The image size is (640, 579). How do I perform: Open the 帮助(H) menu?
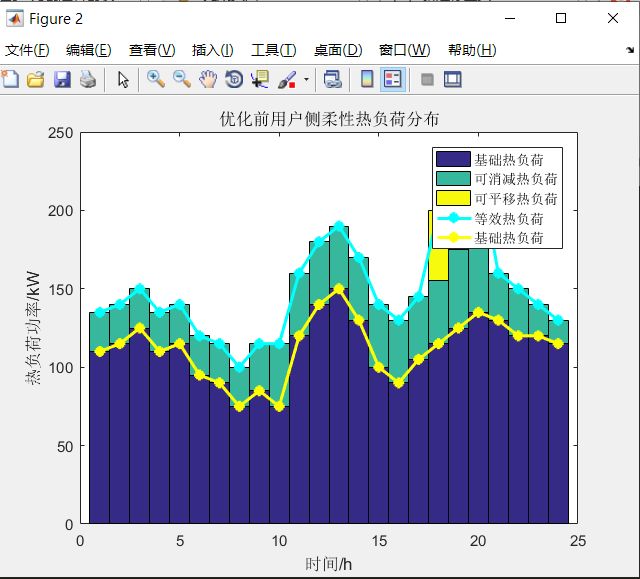click(472, 50)
